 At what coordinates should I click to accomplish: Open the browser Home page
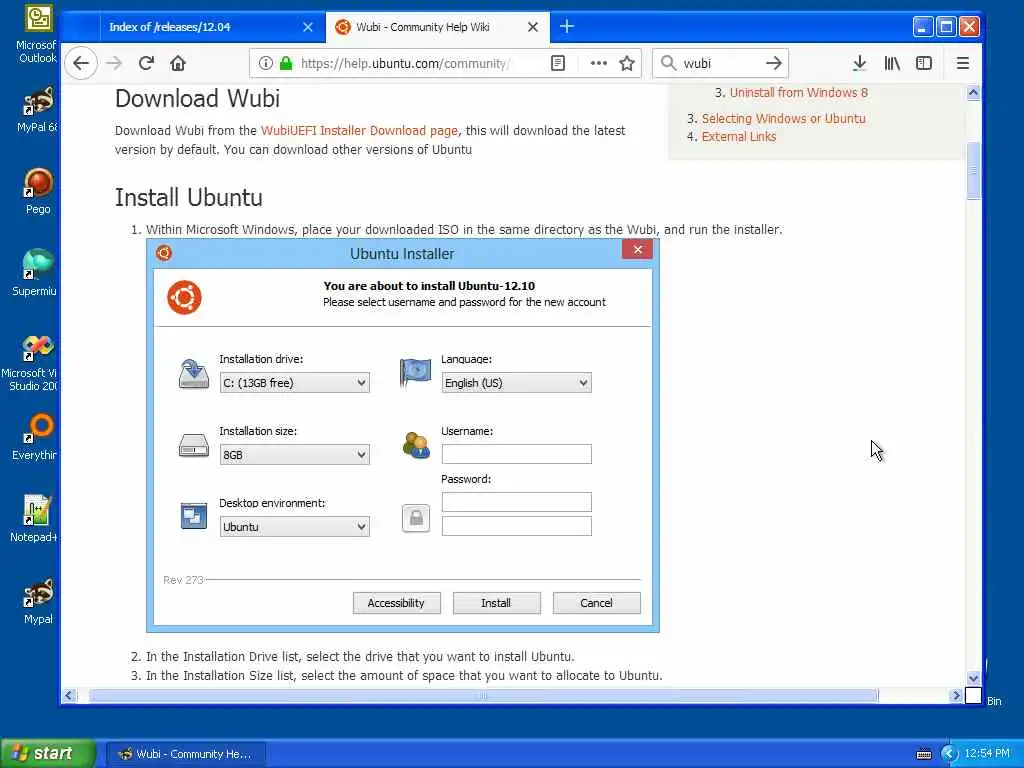coord(178,63)
